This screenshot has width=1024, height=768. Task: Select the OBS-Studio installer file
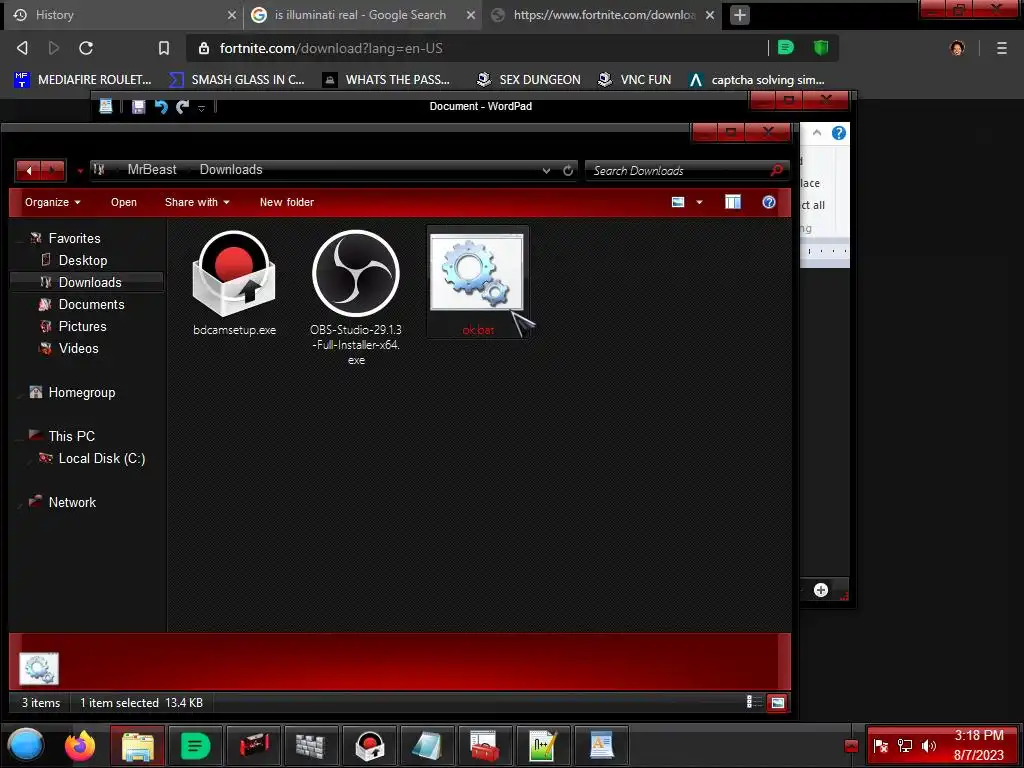pyautogui.click(x=356, y=297)
